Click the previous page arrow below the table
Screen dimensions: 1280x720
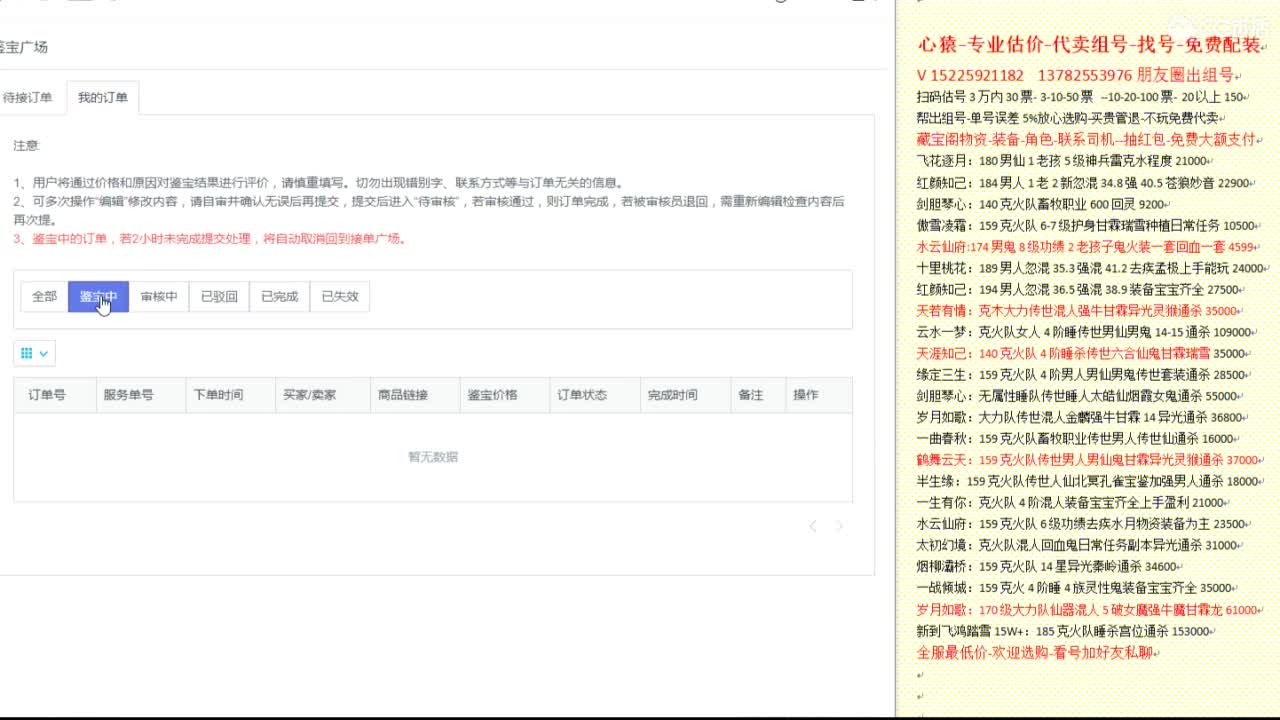click(x=812, y=525)
